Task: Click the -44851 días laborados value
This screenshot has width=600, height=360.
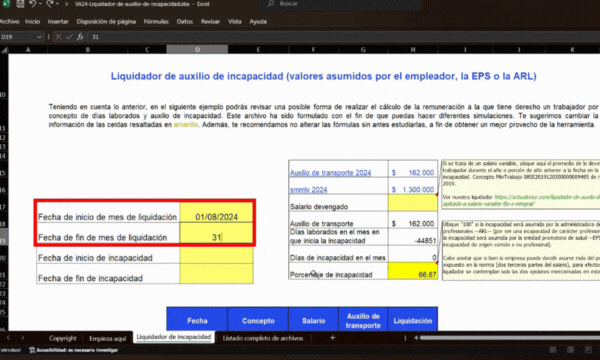Action: [412, 236]
